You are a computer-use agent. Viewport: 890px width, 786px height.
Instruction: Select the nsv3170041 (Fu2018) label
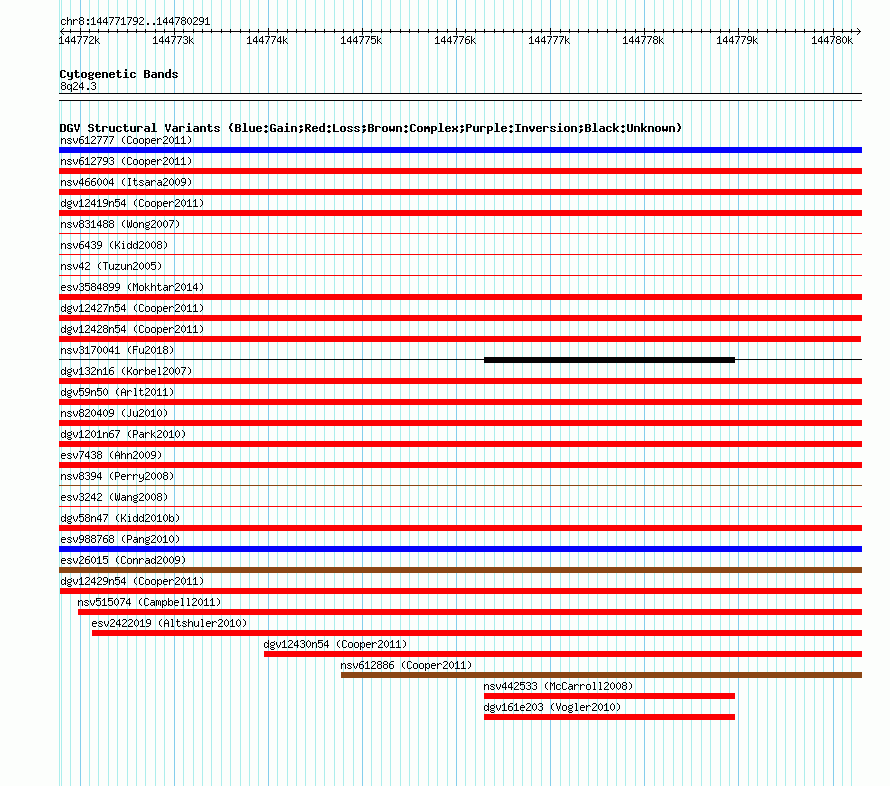tap(117, 350)
